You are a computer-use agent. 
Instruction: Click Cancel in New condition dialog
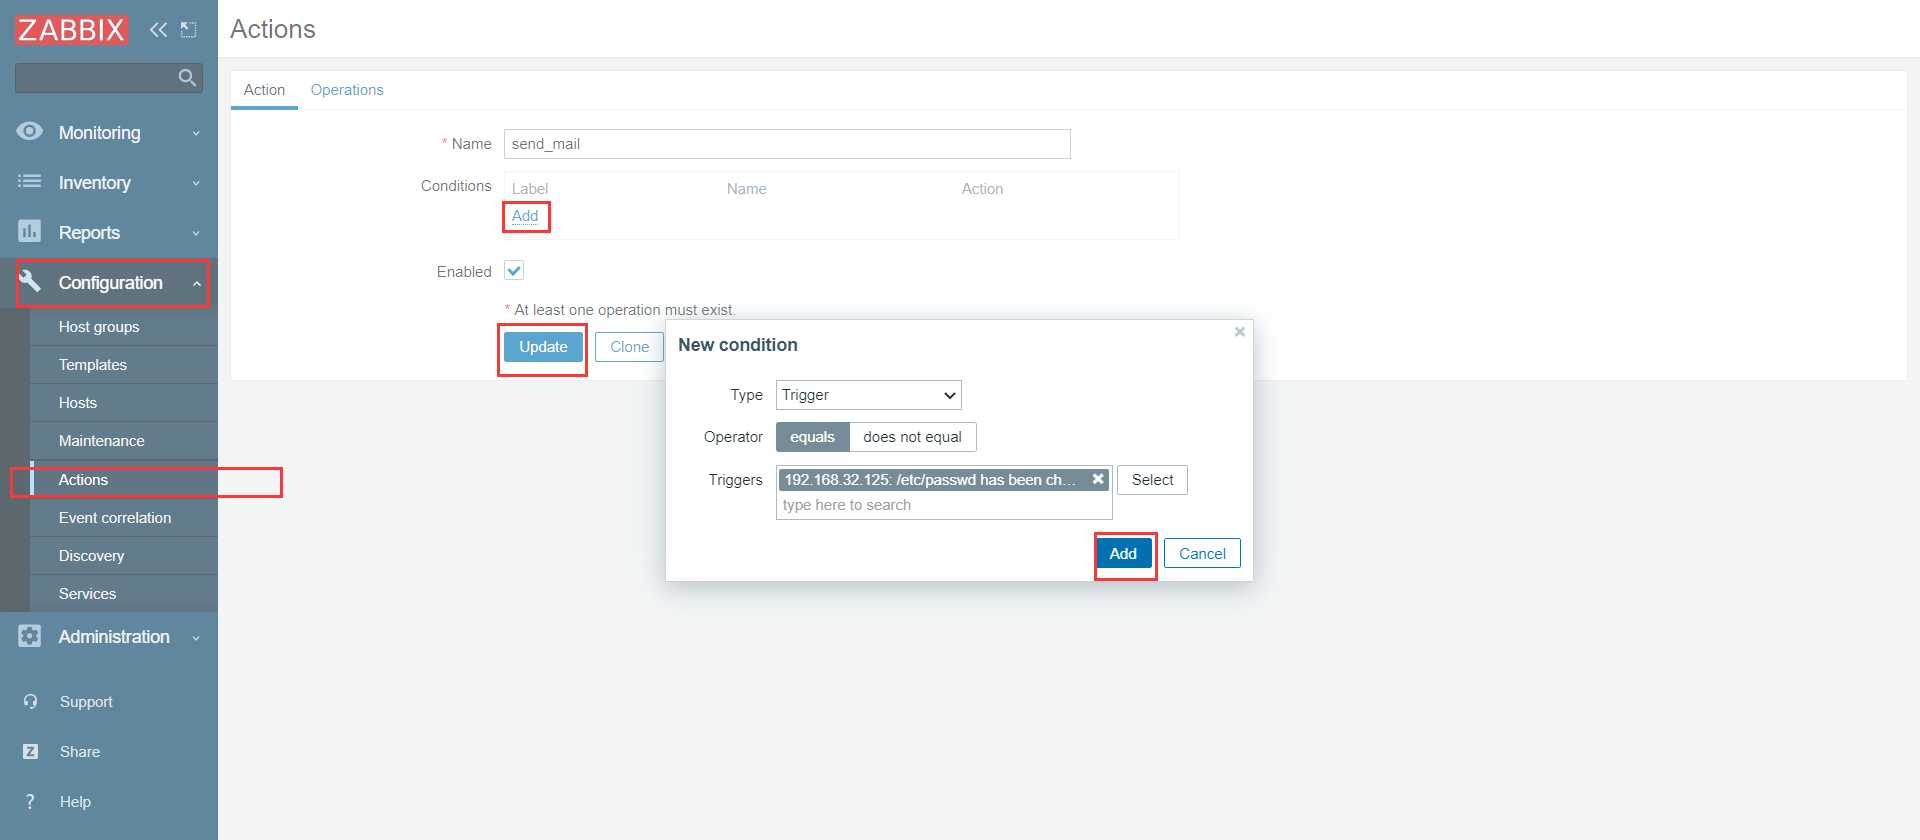pyautogui.click(x=1202, y=554)
